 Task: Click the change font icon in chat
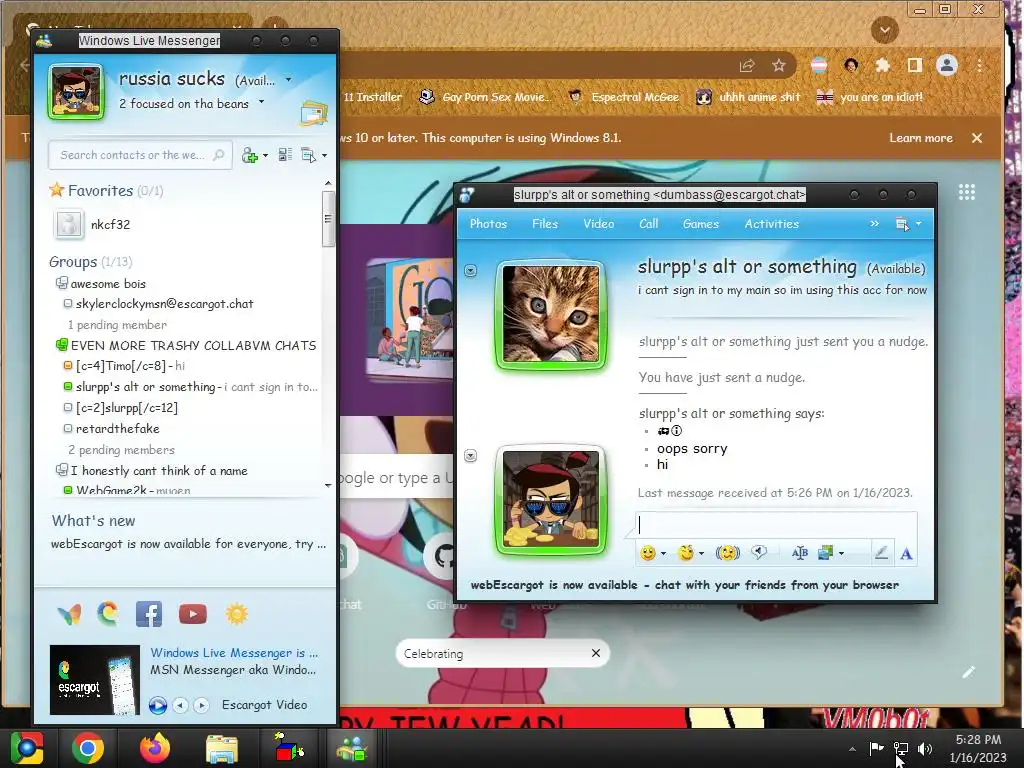[x=799, y=553]
